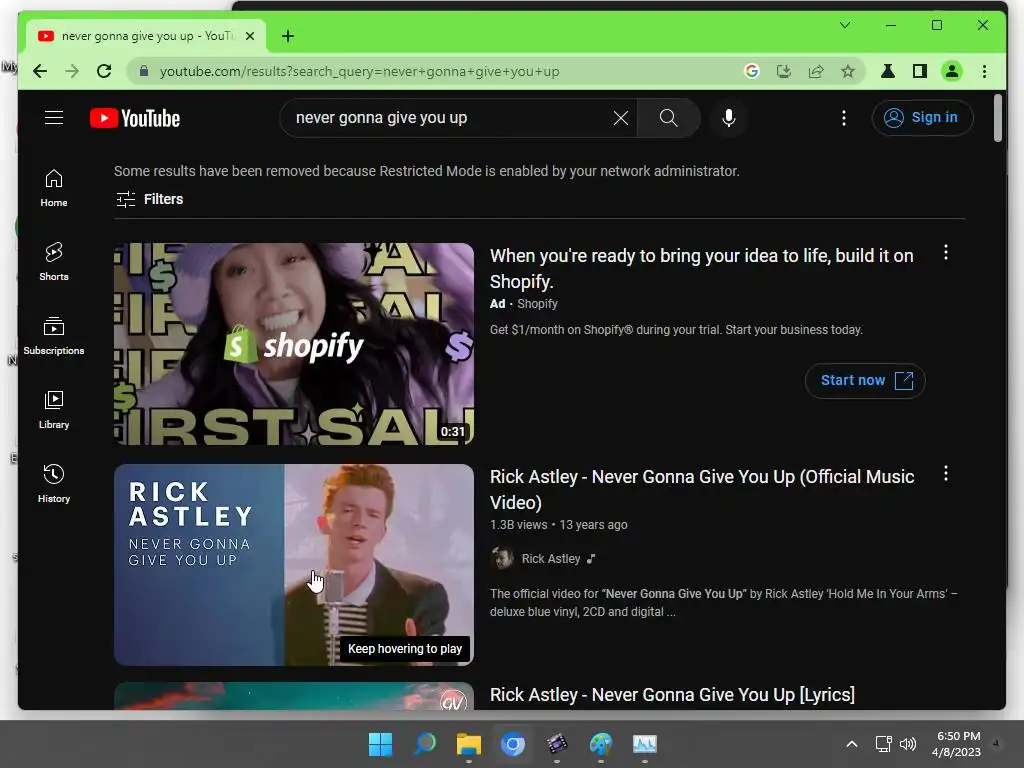Open more options for the Shopify ad

(x=946, y=253)
